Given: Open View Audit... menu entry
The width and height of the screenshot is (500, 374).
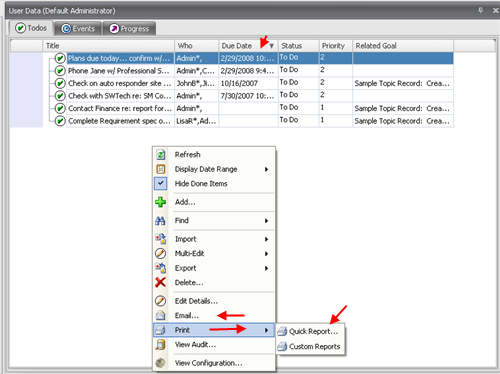Looking at the screenshot, I should 214,344.
